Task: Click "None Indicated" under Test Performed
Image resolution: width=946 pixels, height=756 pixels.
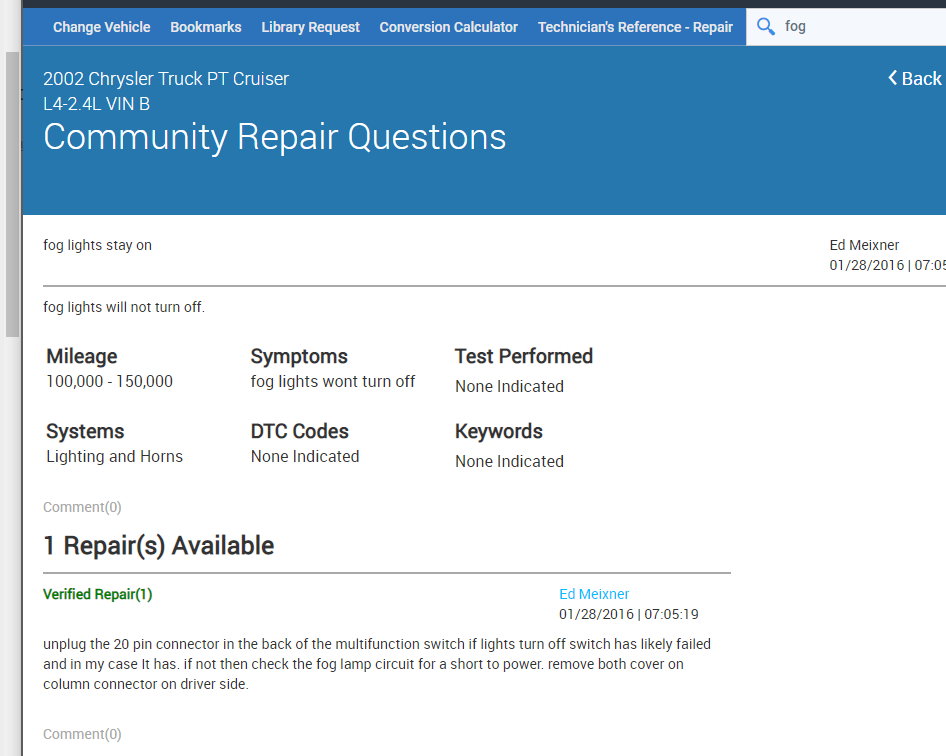Action: pos(509,387)
